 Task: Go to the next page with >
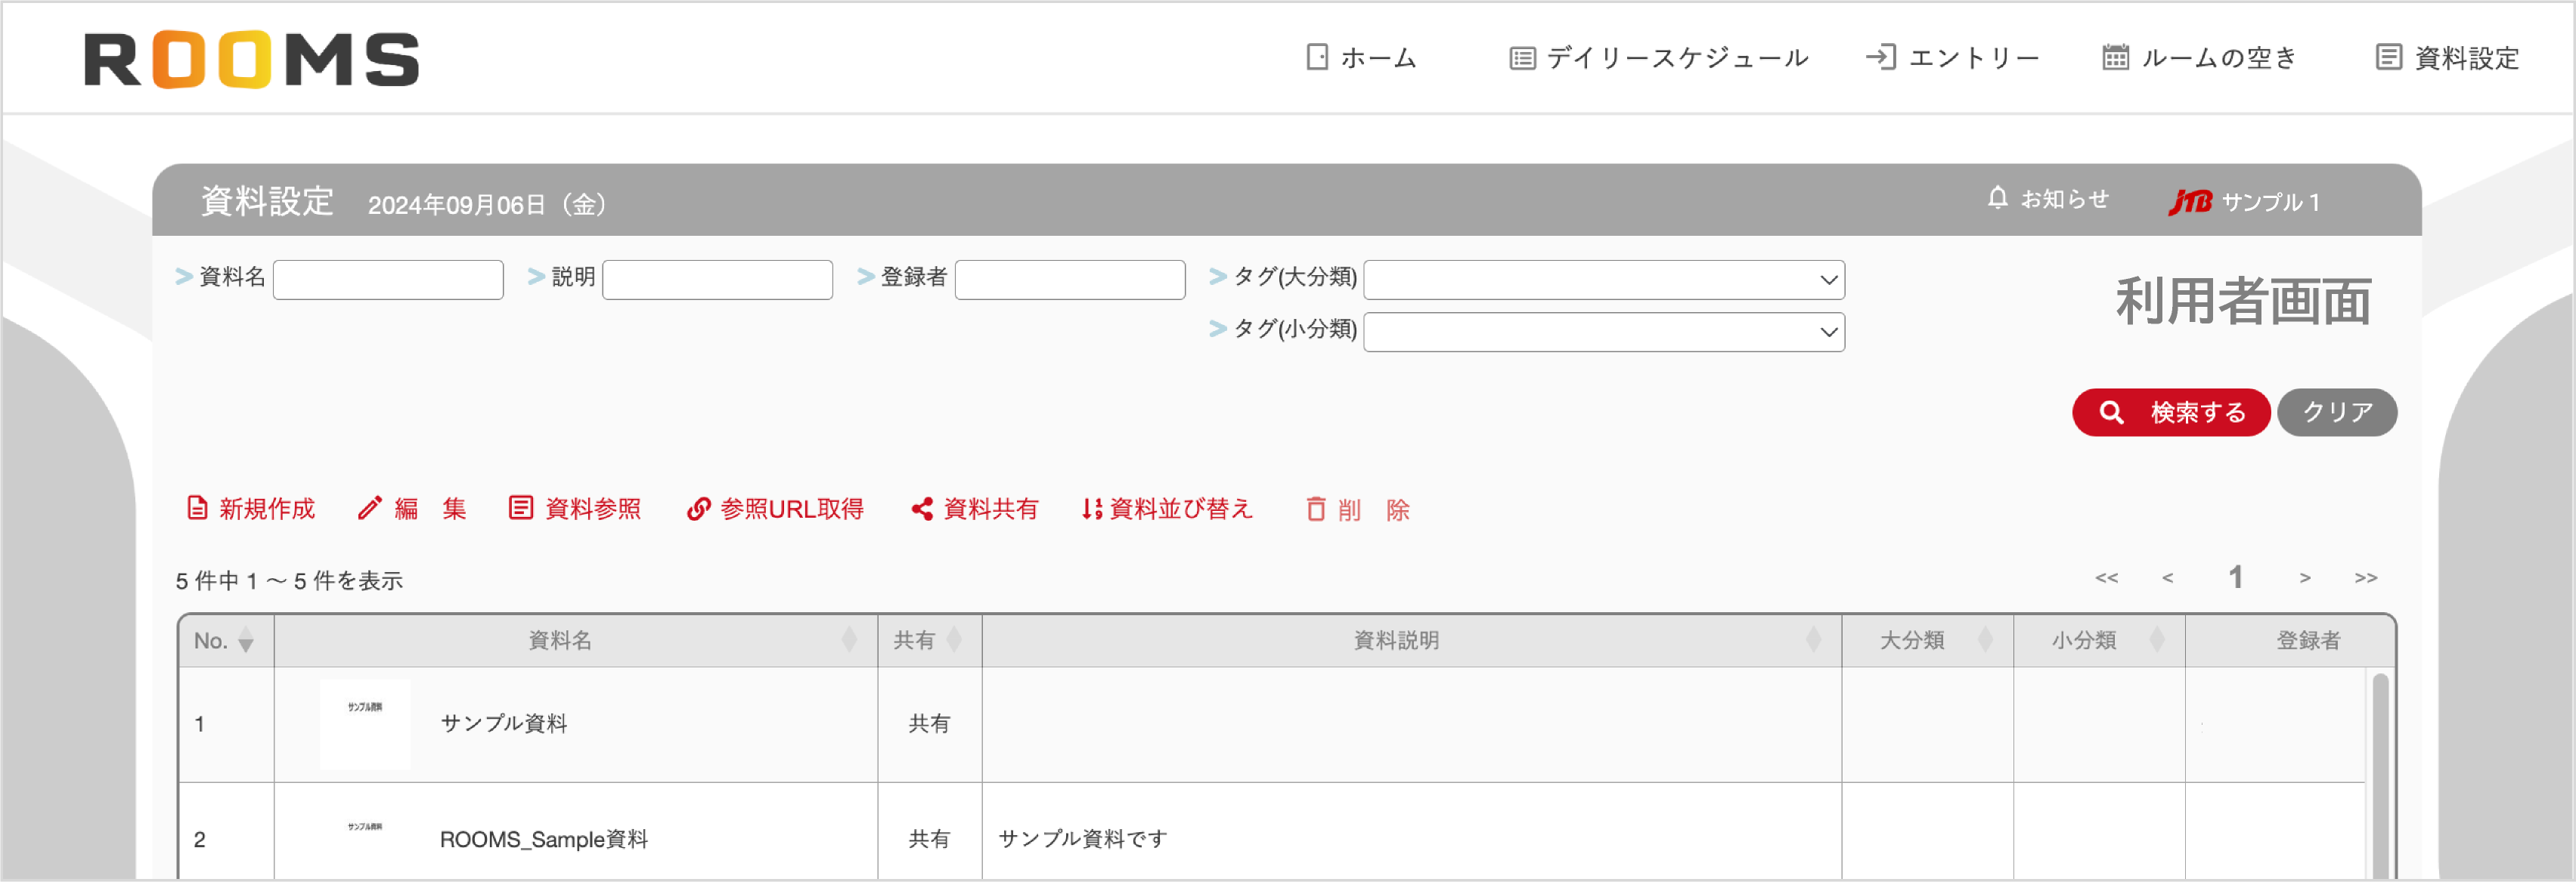point(2305,577)
